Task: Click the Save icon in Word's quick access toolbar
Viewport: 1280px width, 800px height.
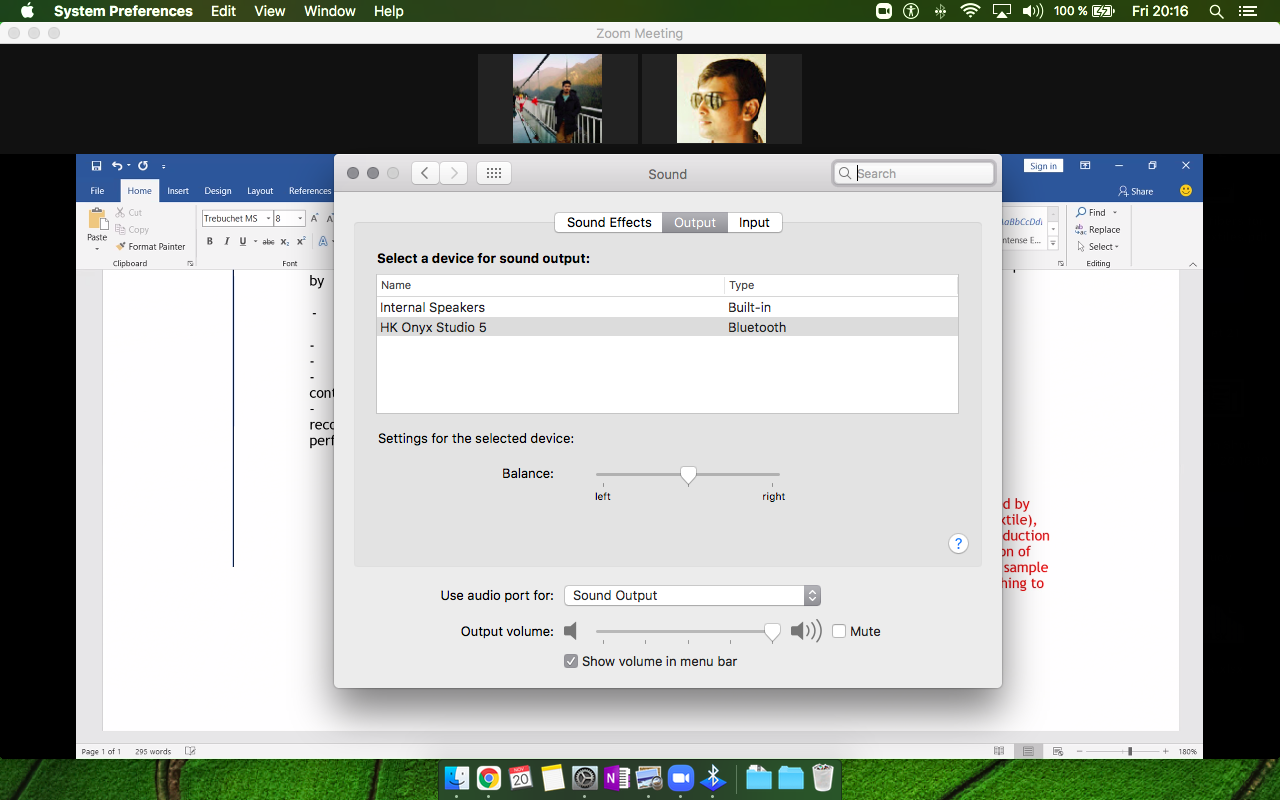Action: pos(96,166)
